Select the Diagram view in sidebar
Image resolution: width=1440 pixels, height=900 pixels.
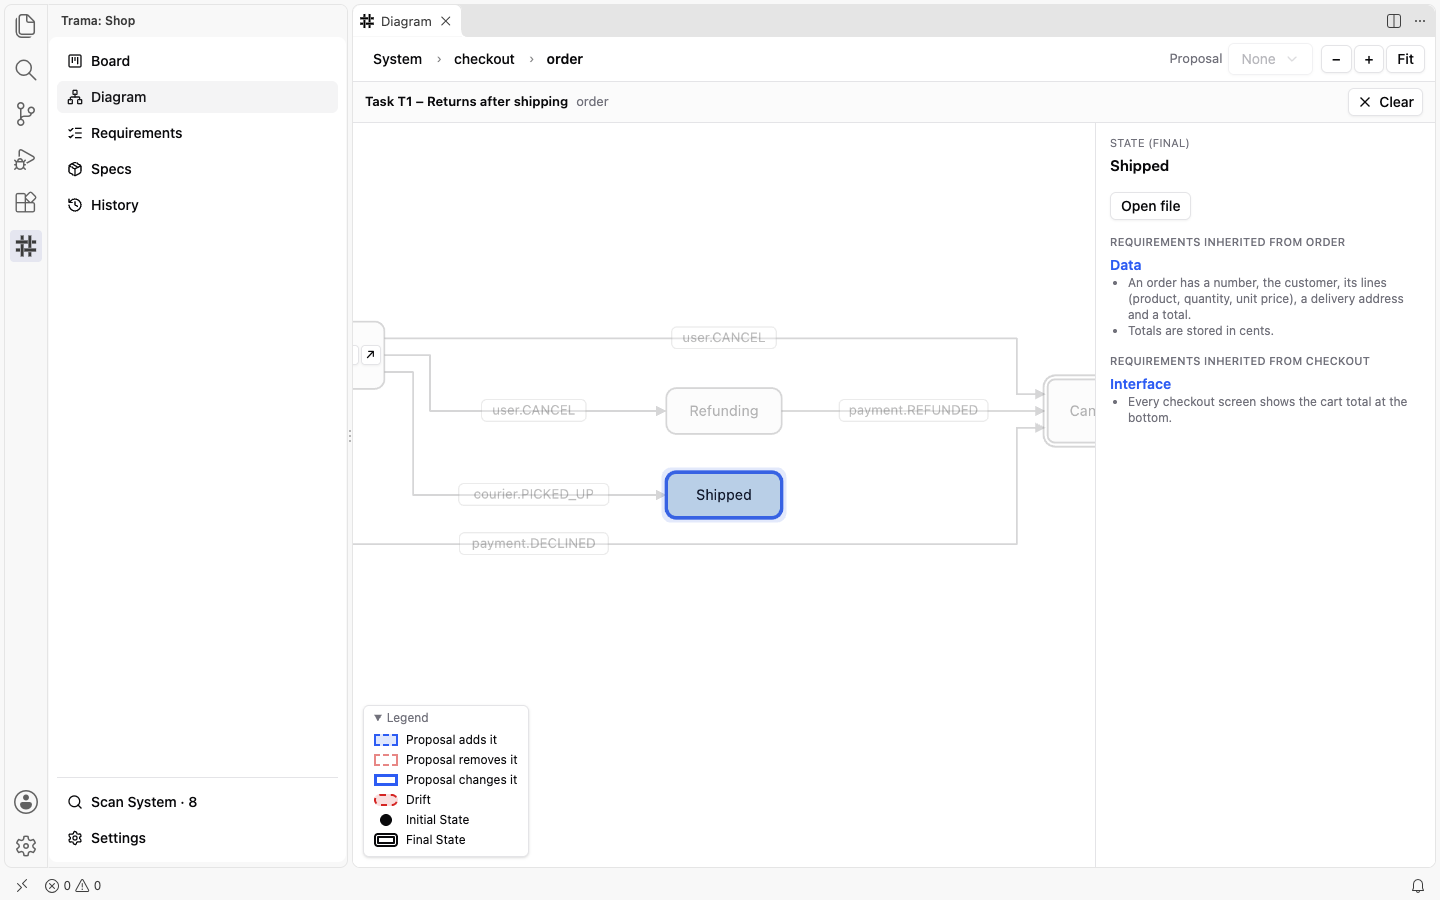(x=198, y=97)
